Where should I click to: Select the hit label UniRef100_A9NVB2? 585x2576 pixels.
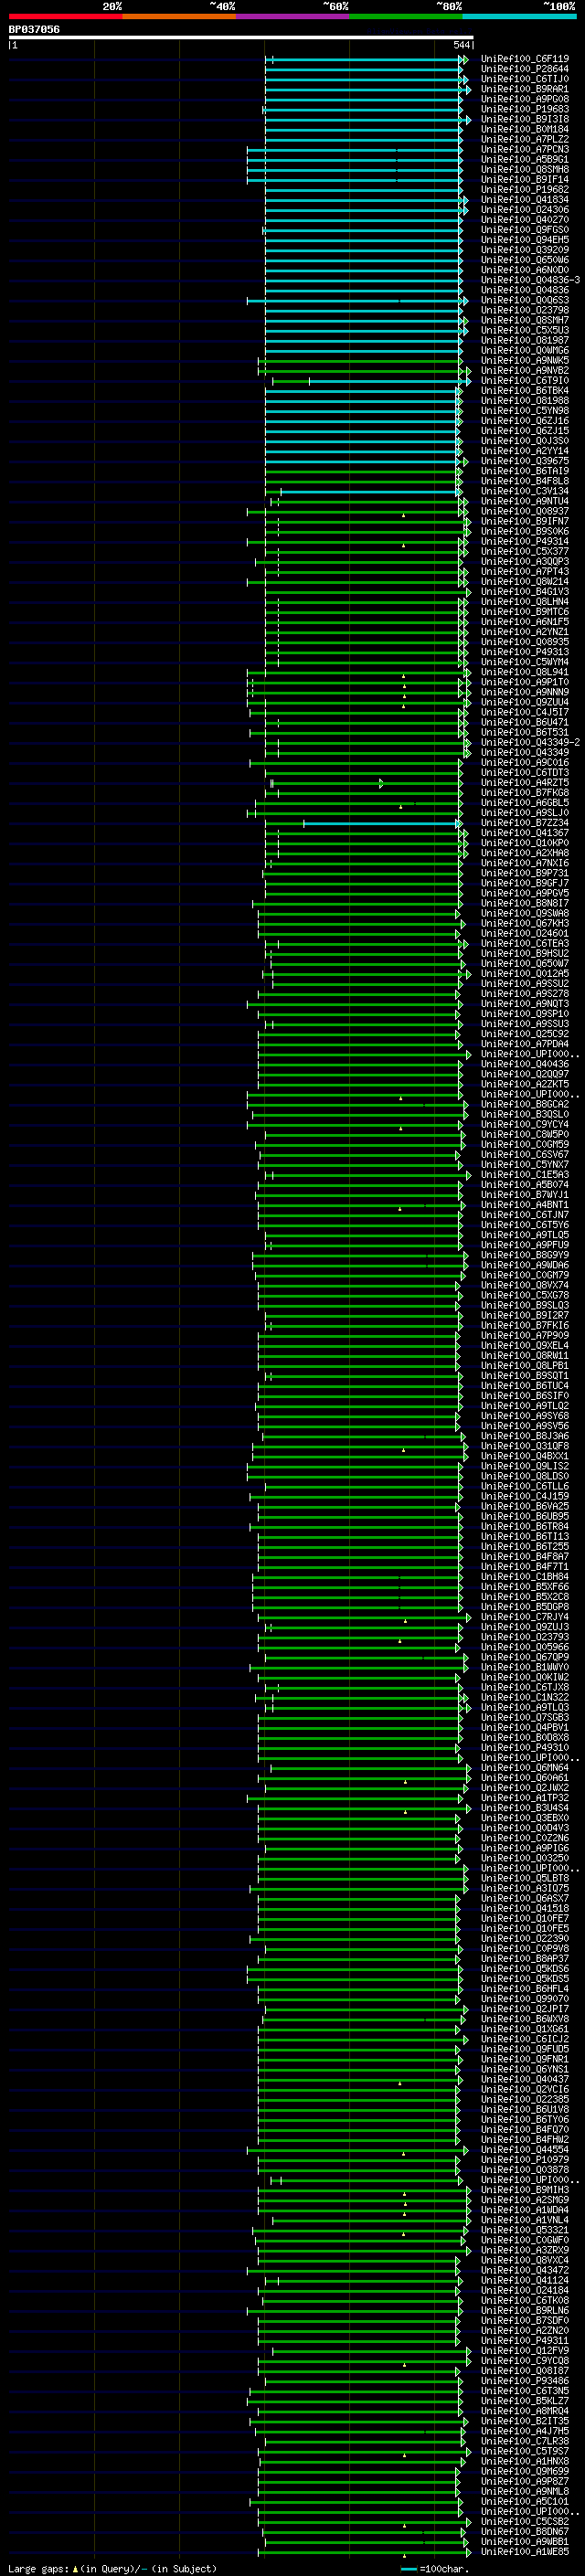(524, 371)
